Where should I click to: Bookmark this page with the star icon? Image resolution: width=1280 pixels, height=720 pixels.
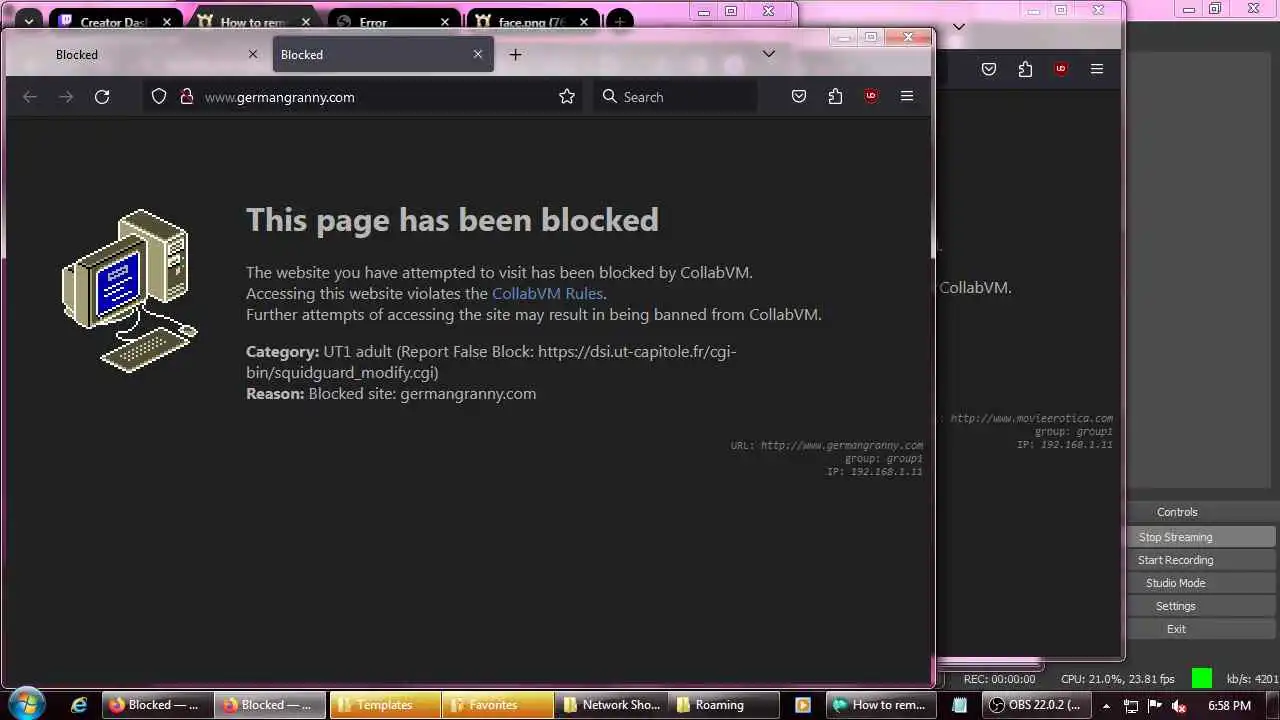point(567,97)
